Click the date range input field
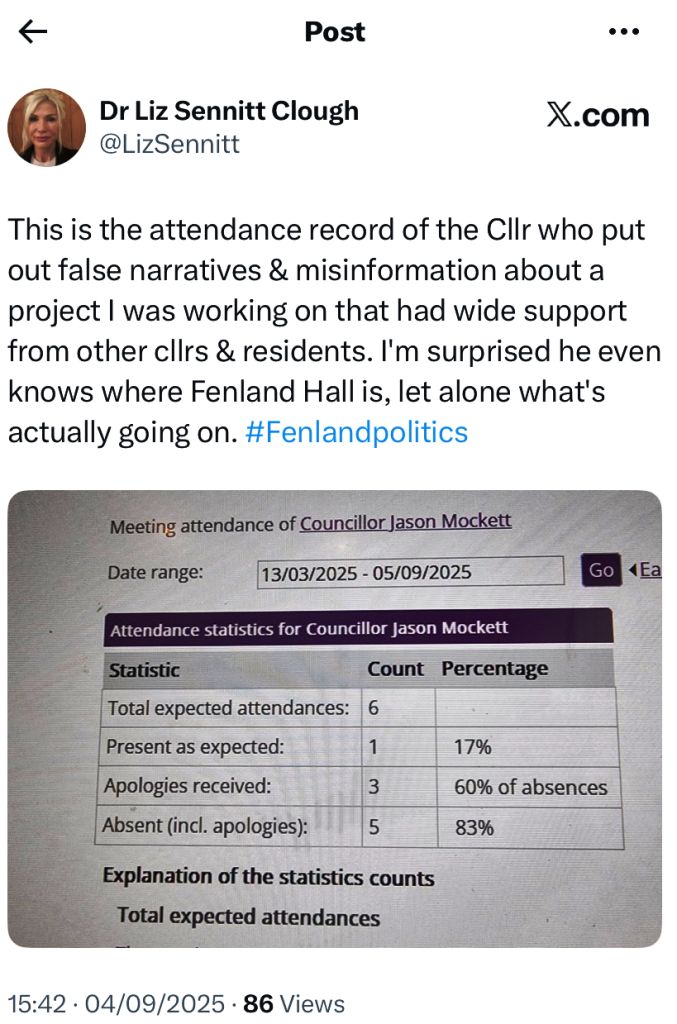 click(409, 573)
